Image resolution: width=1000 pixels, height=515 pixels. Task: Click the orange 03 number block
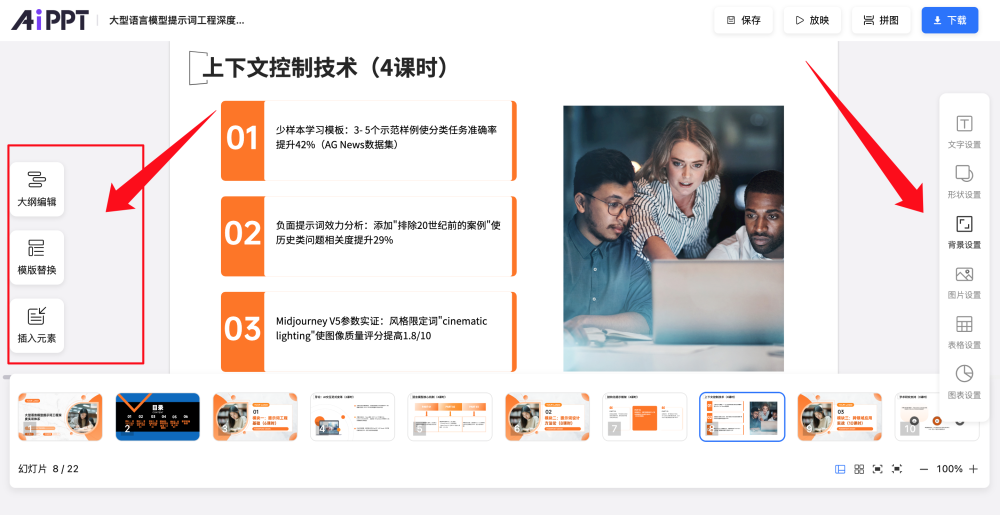[242, 331]
